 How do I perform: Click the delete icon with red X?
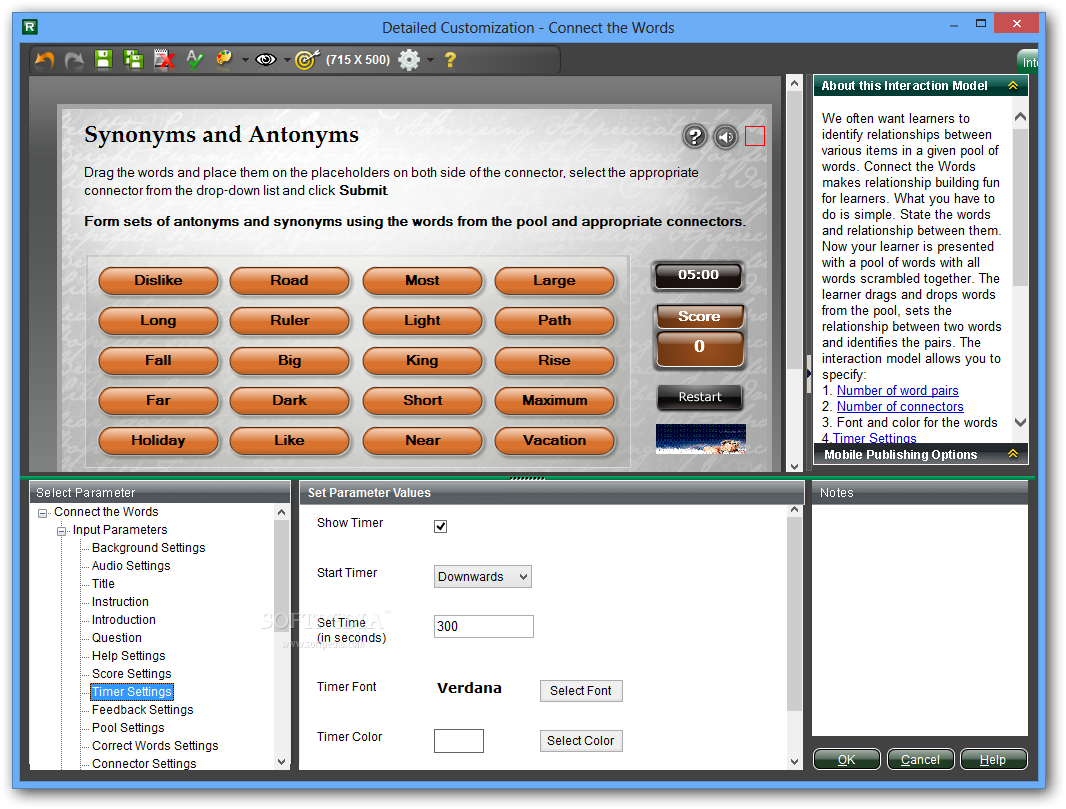pos(164,59)
